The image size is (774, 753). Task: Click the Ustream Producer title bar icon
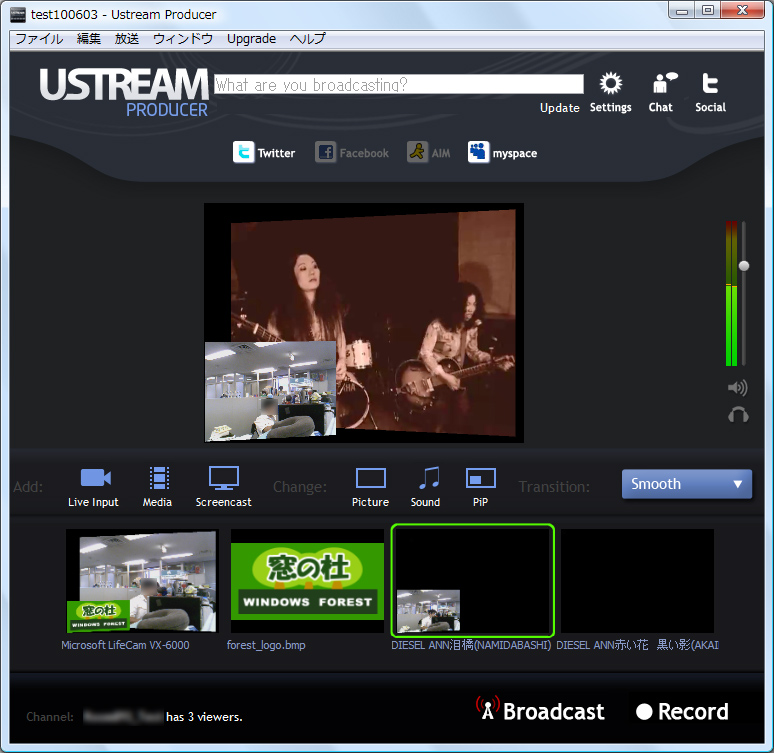click(18, 14)
